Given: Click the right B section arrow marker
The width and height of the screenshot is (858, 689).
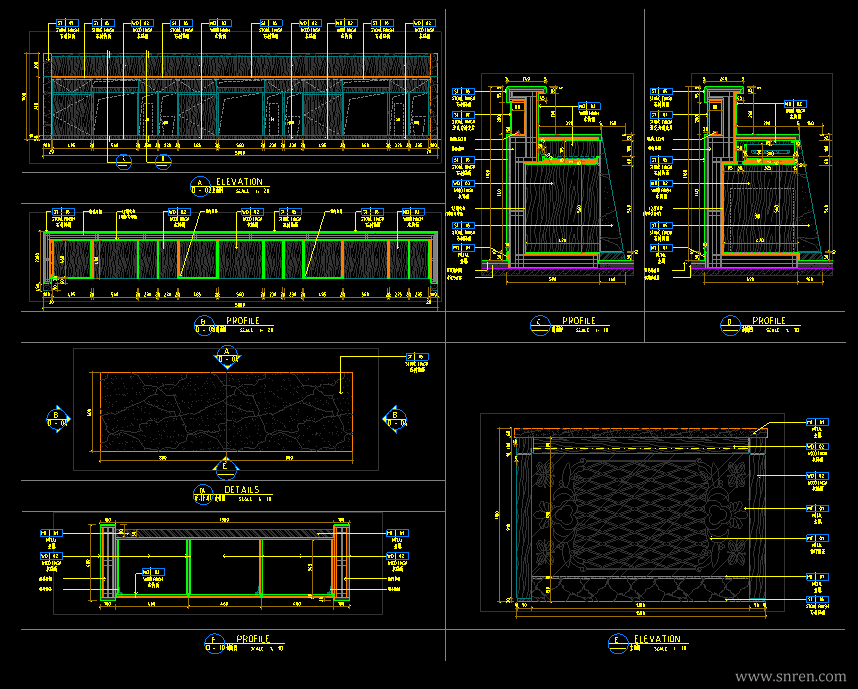Looking at the screenshot, I should point(395,420).
